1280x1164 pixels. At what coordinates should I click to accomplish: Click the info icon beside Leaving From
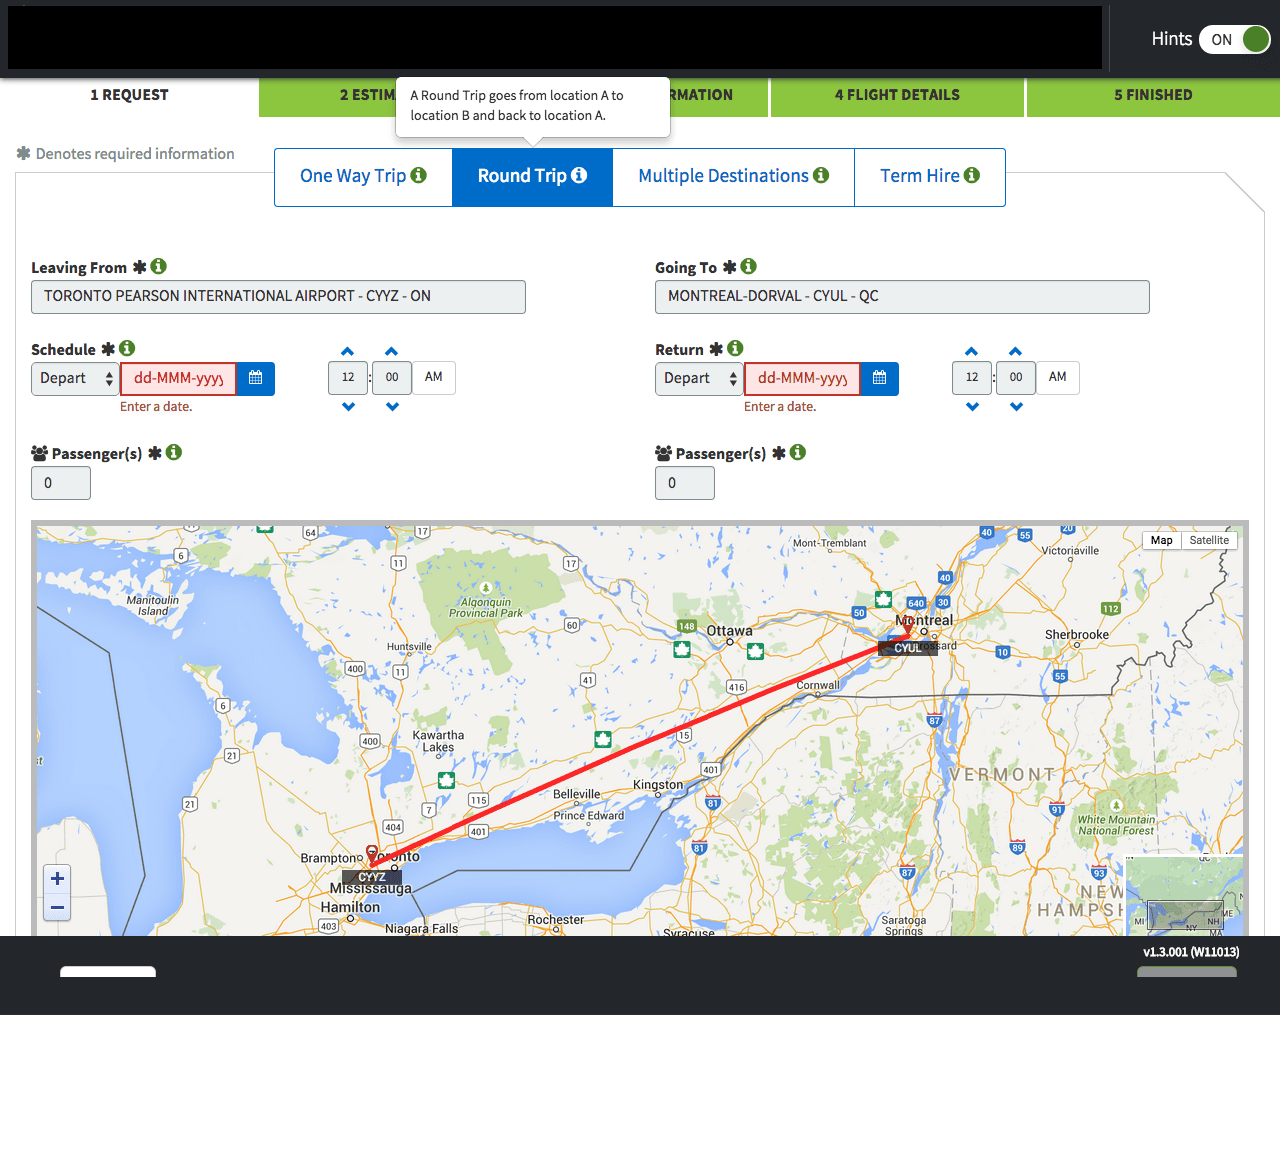pos(159,266)
